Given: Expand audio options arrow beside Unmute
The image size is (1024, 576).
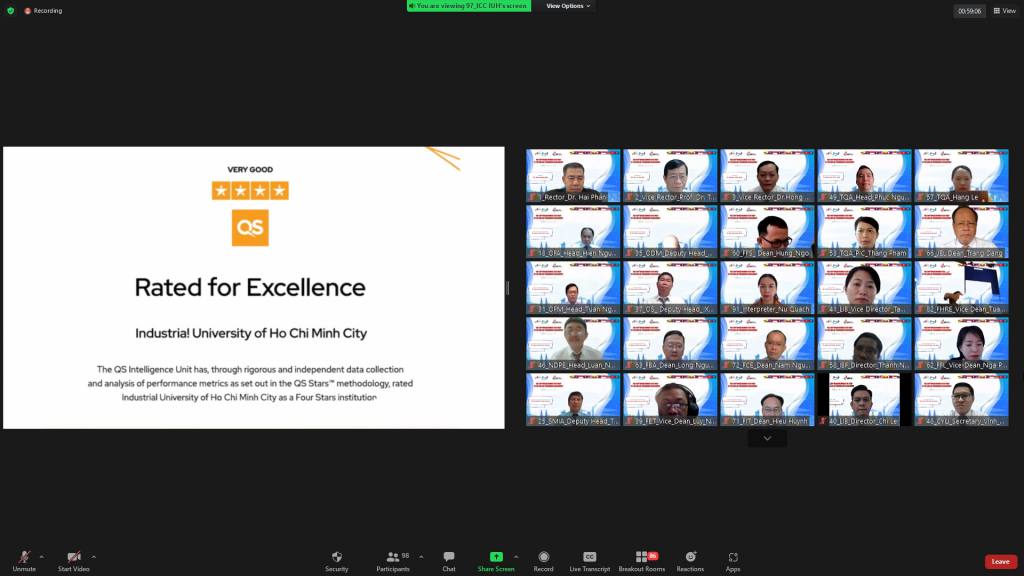Looking at the screenshot, I should 42,557.
